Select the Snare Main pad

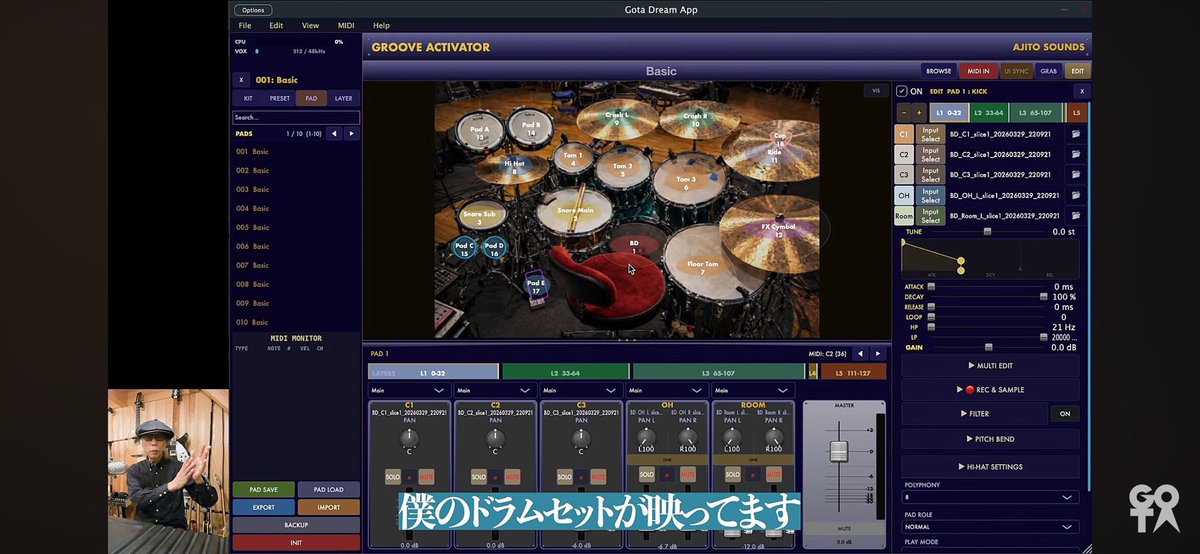575,213
